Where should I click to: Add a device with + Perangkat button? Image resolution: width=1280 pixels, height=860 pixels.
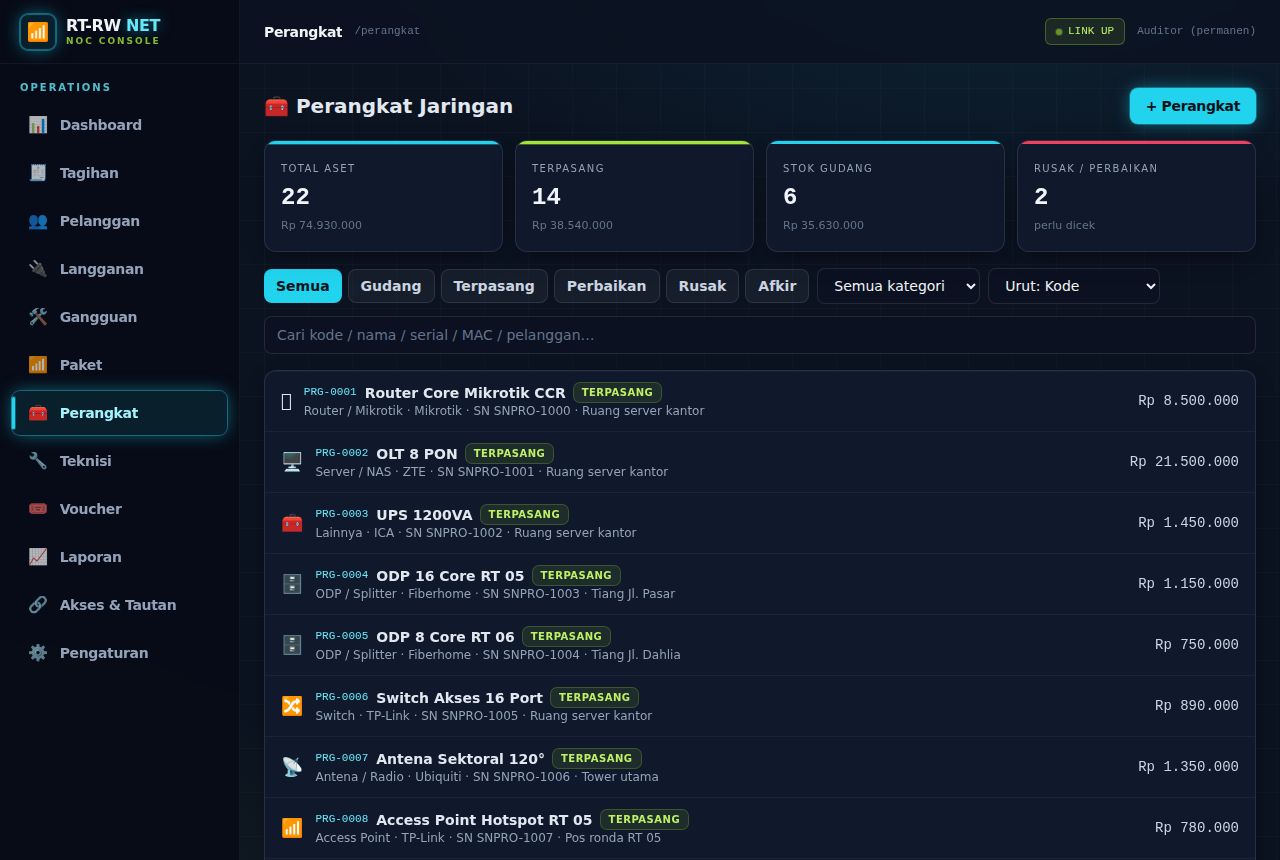tap(1193, 106)
